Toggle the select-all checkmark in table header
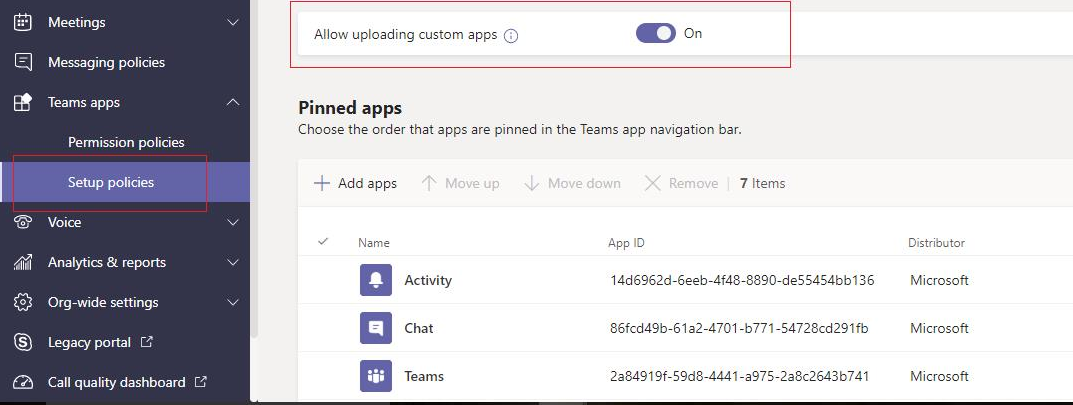1073x405 pixels. pos(323,241)
